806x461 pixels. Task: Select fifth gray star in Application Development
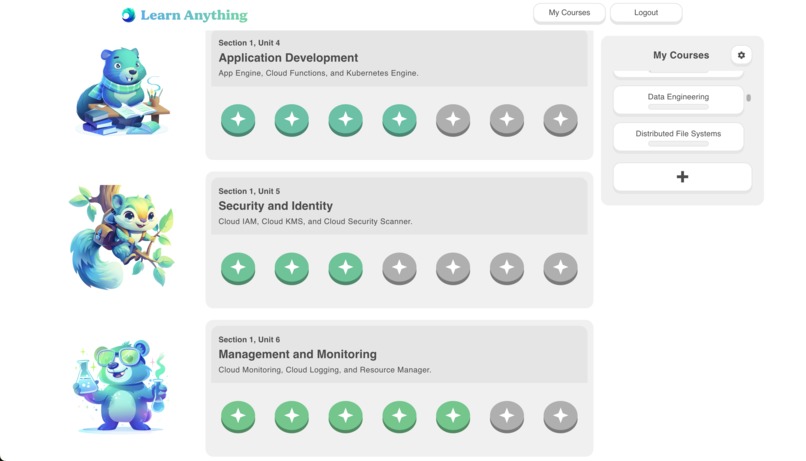[x=453, y=120]
